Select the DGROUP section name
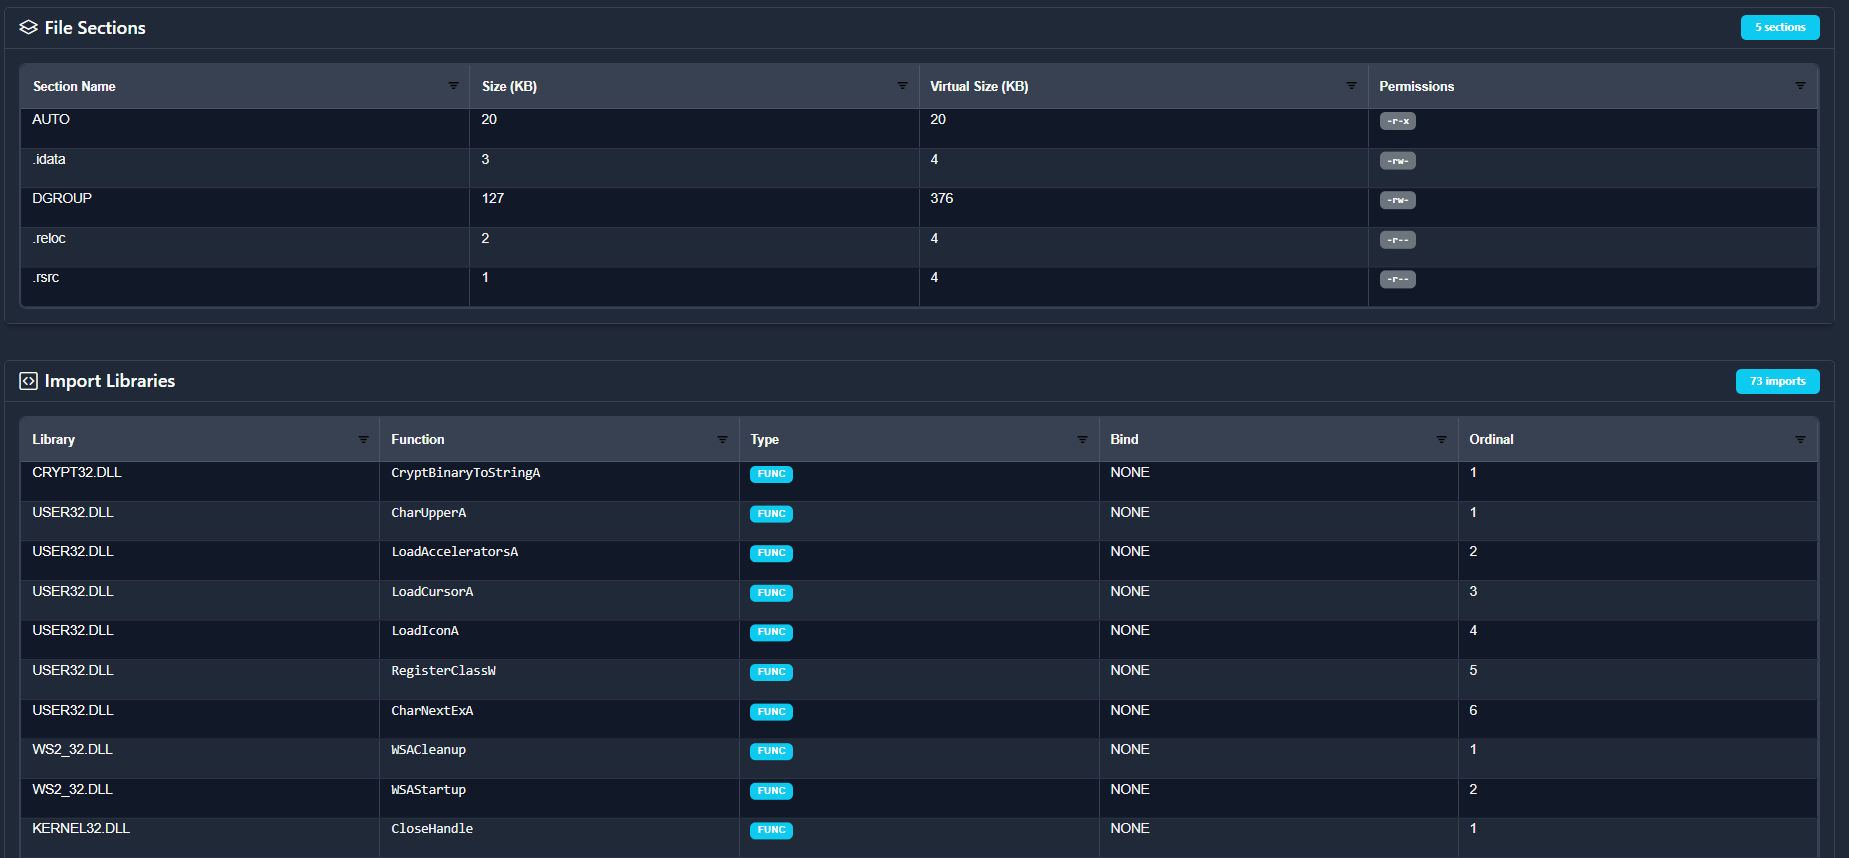 62,199
